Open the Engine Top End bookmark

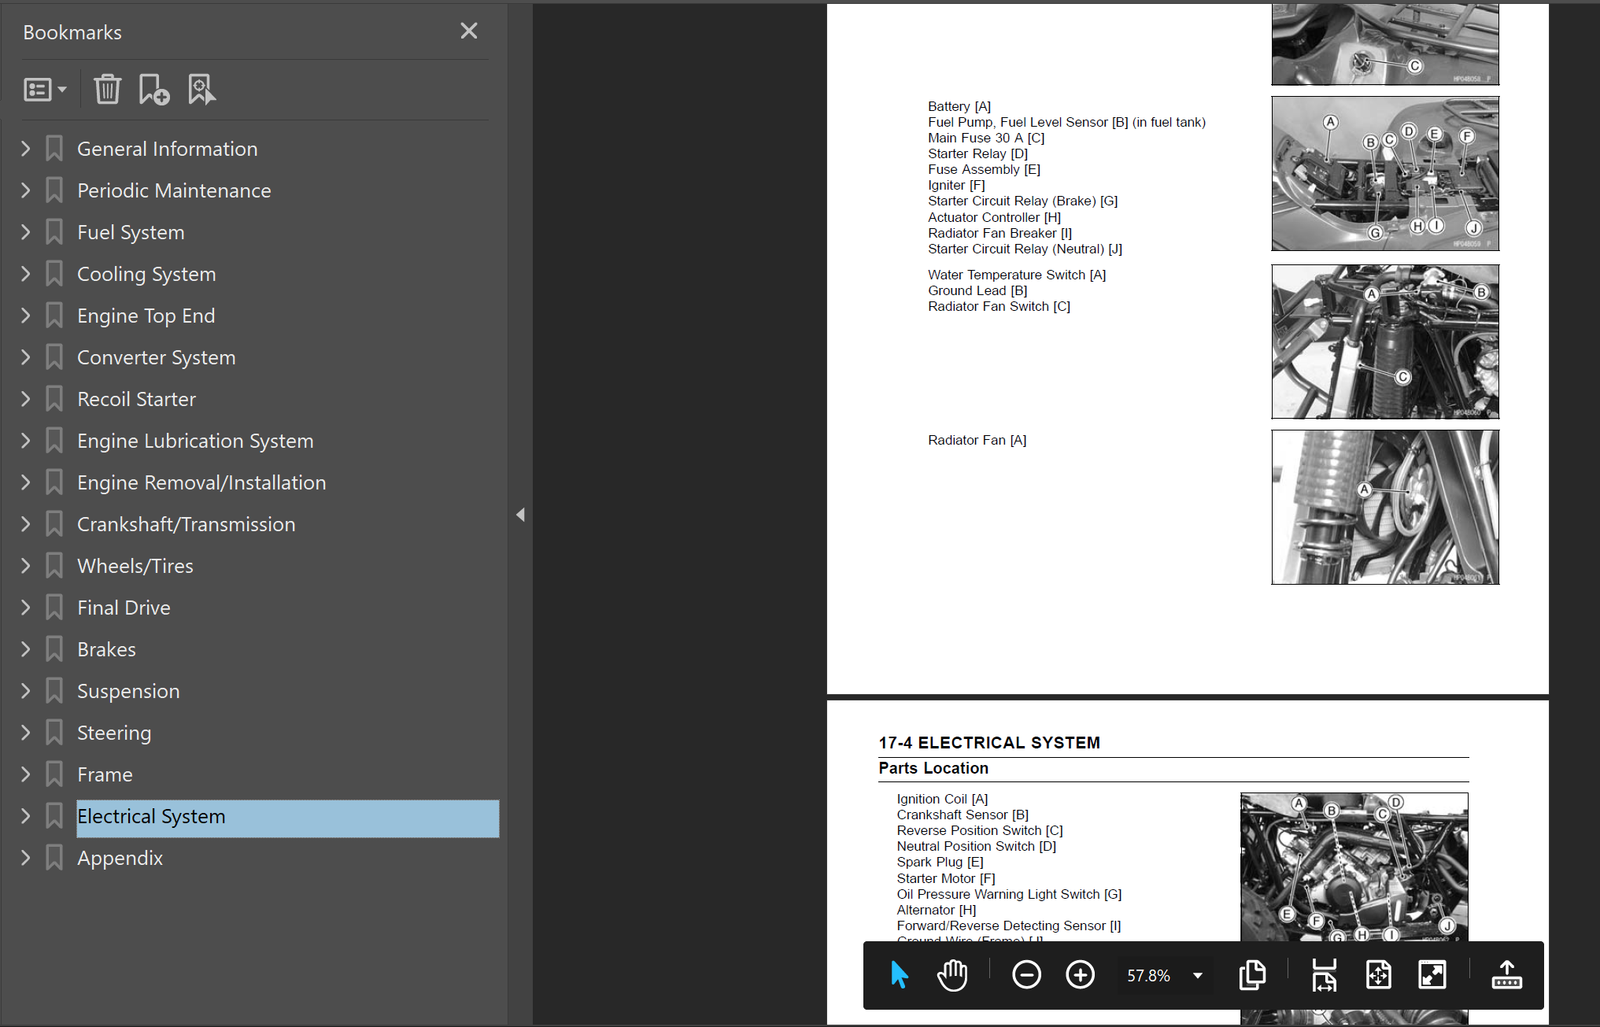pos(146,316)
